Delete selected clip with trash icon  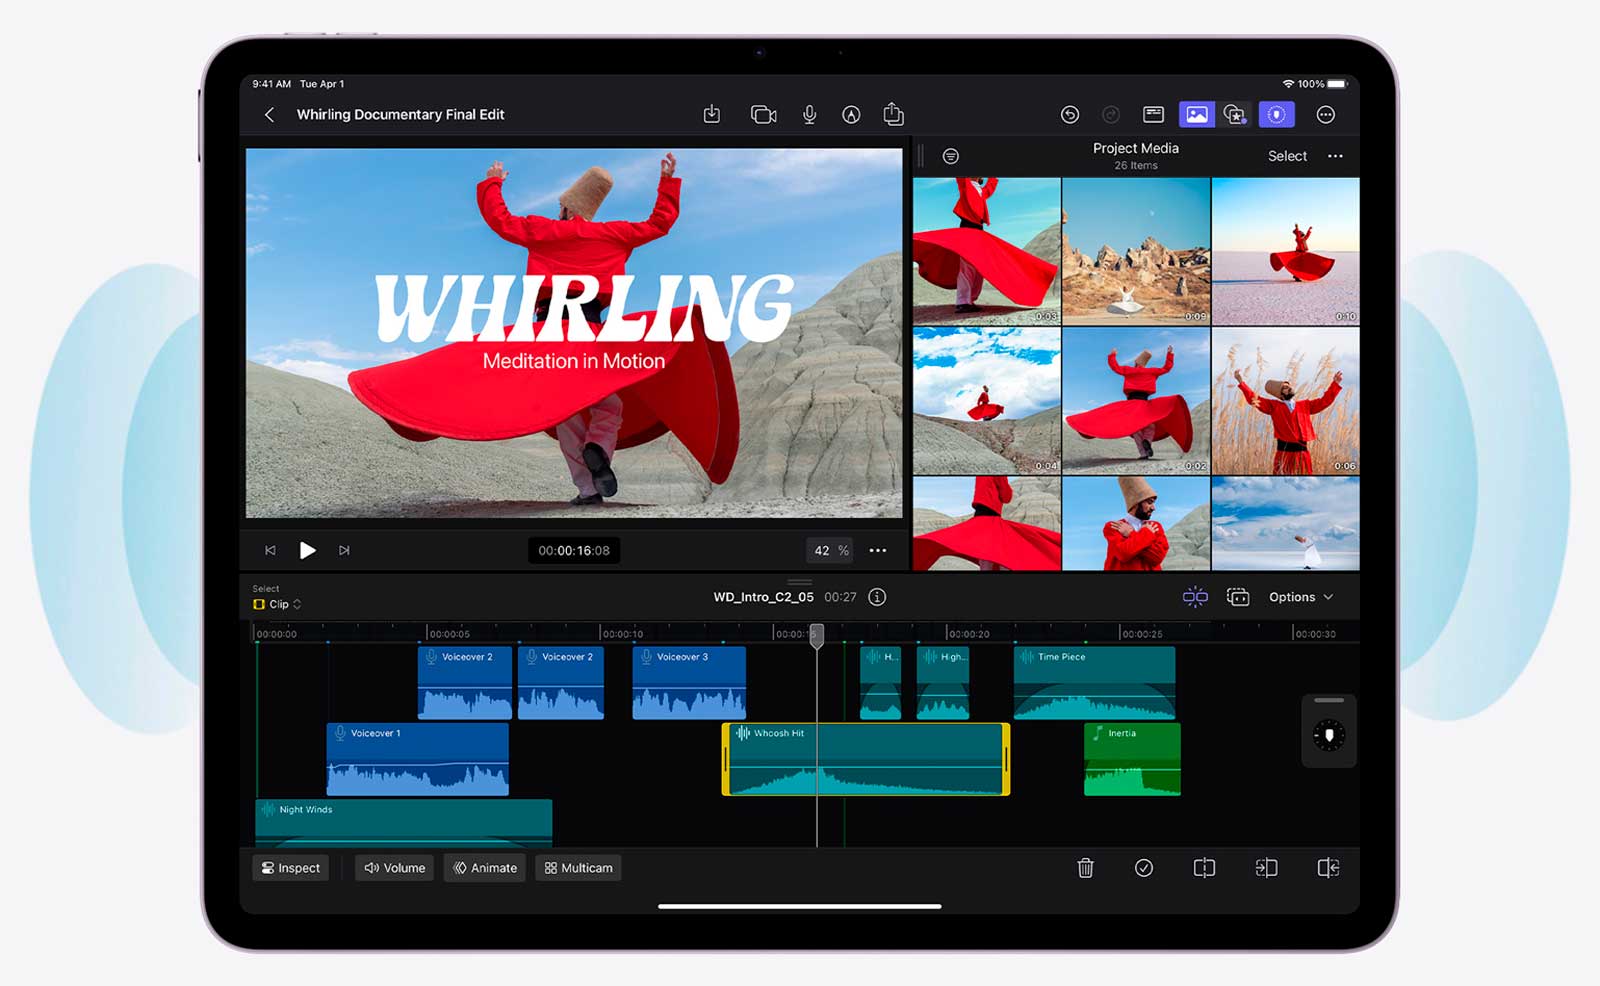point(1085,868)
